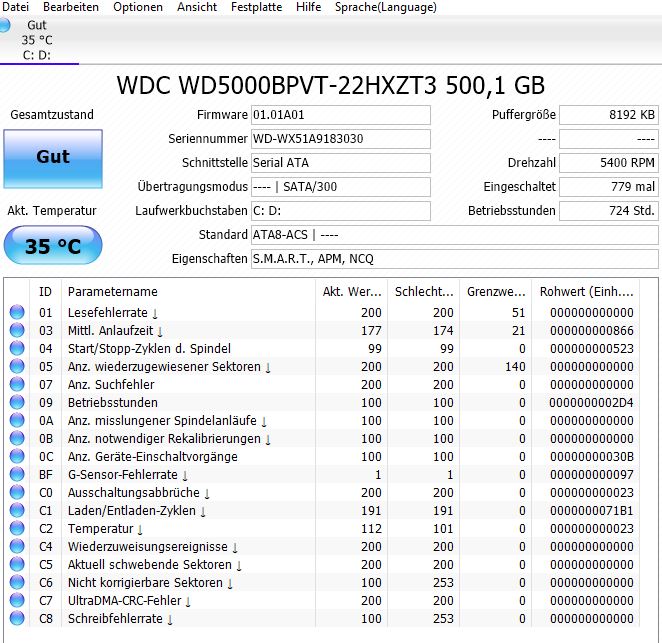Click status icon of wiederzugewiesener Sektoren row
662x643 pixels.
click(17, 366)
